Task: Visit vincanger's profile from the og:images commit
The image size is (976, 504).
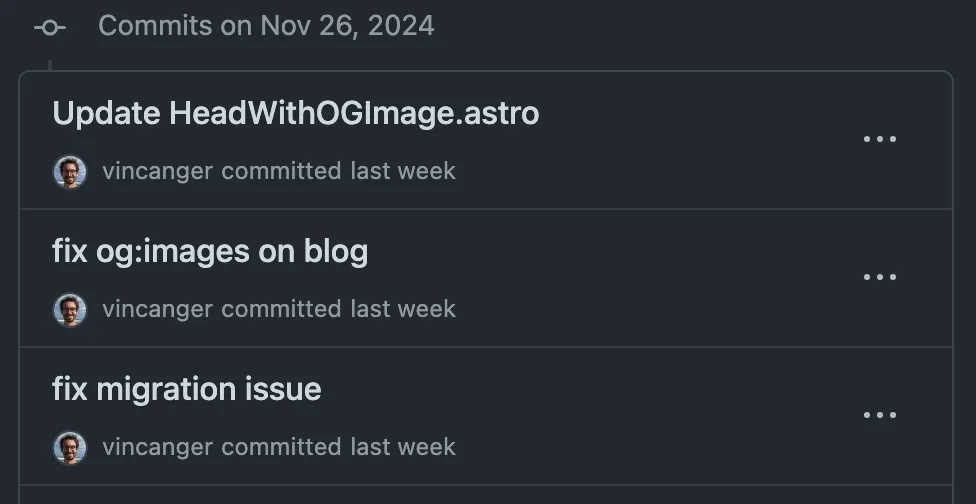Action: click(x=157, y=309)
